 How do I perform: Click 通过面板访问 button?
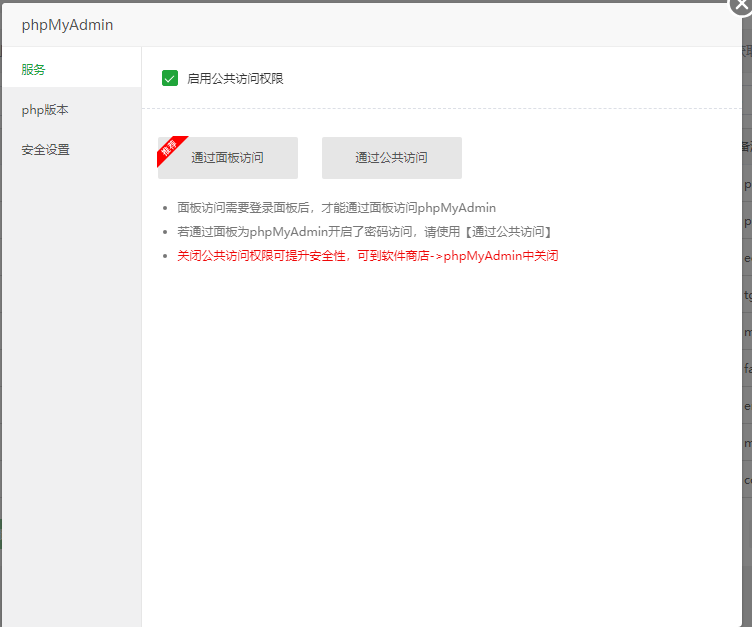(228, 158)
